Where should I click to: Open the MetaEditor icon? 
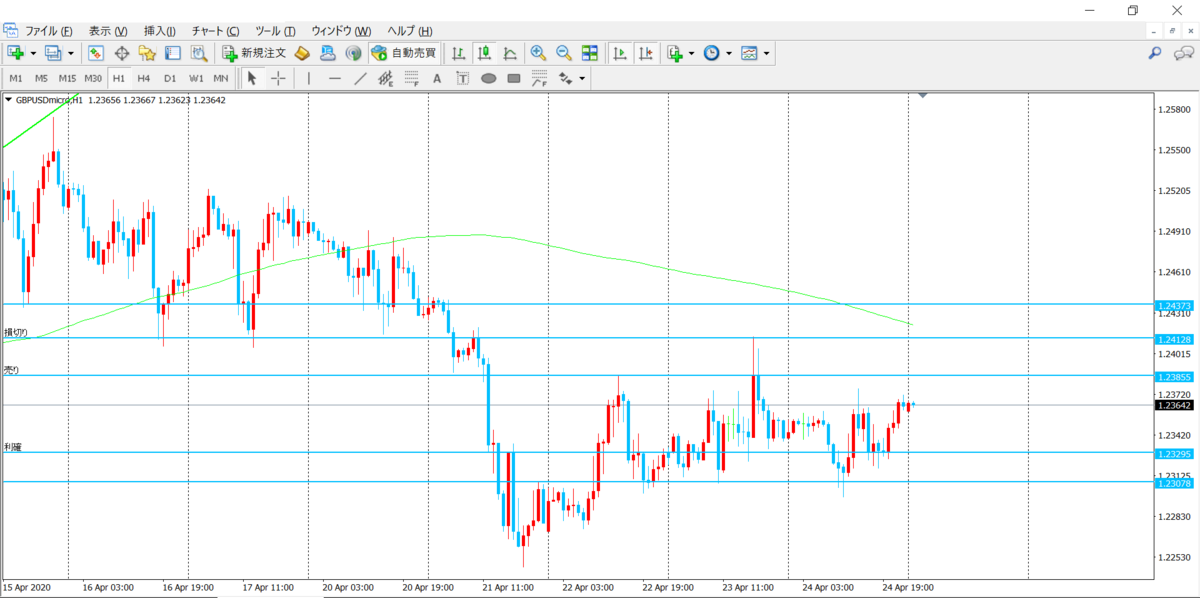point(302,53)
